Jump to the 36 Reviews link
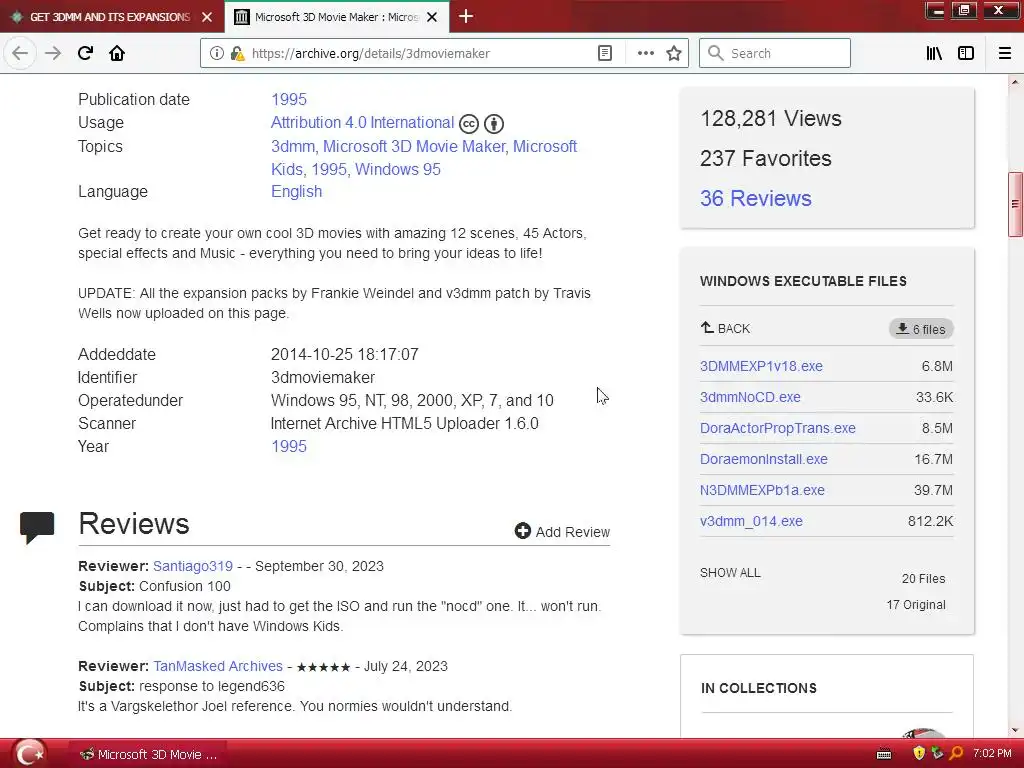The image size is (1024, 768). [756, 198]
